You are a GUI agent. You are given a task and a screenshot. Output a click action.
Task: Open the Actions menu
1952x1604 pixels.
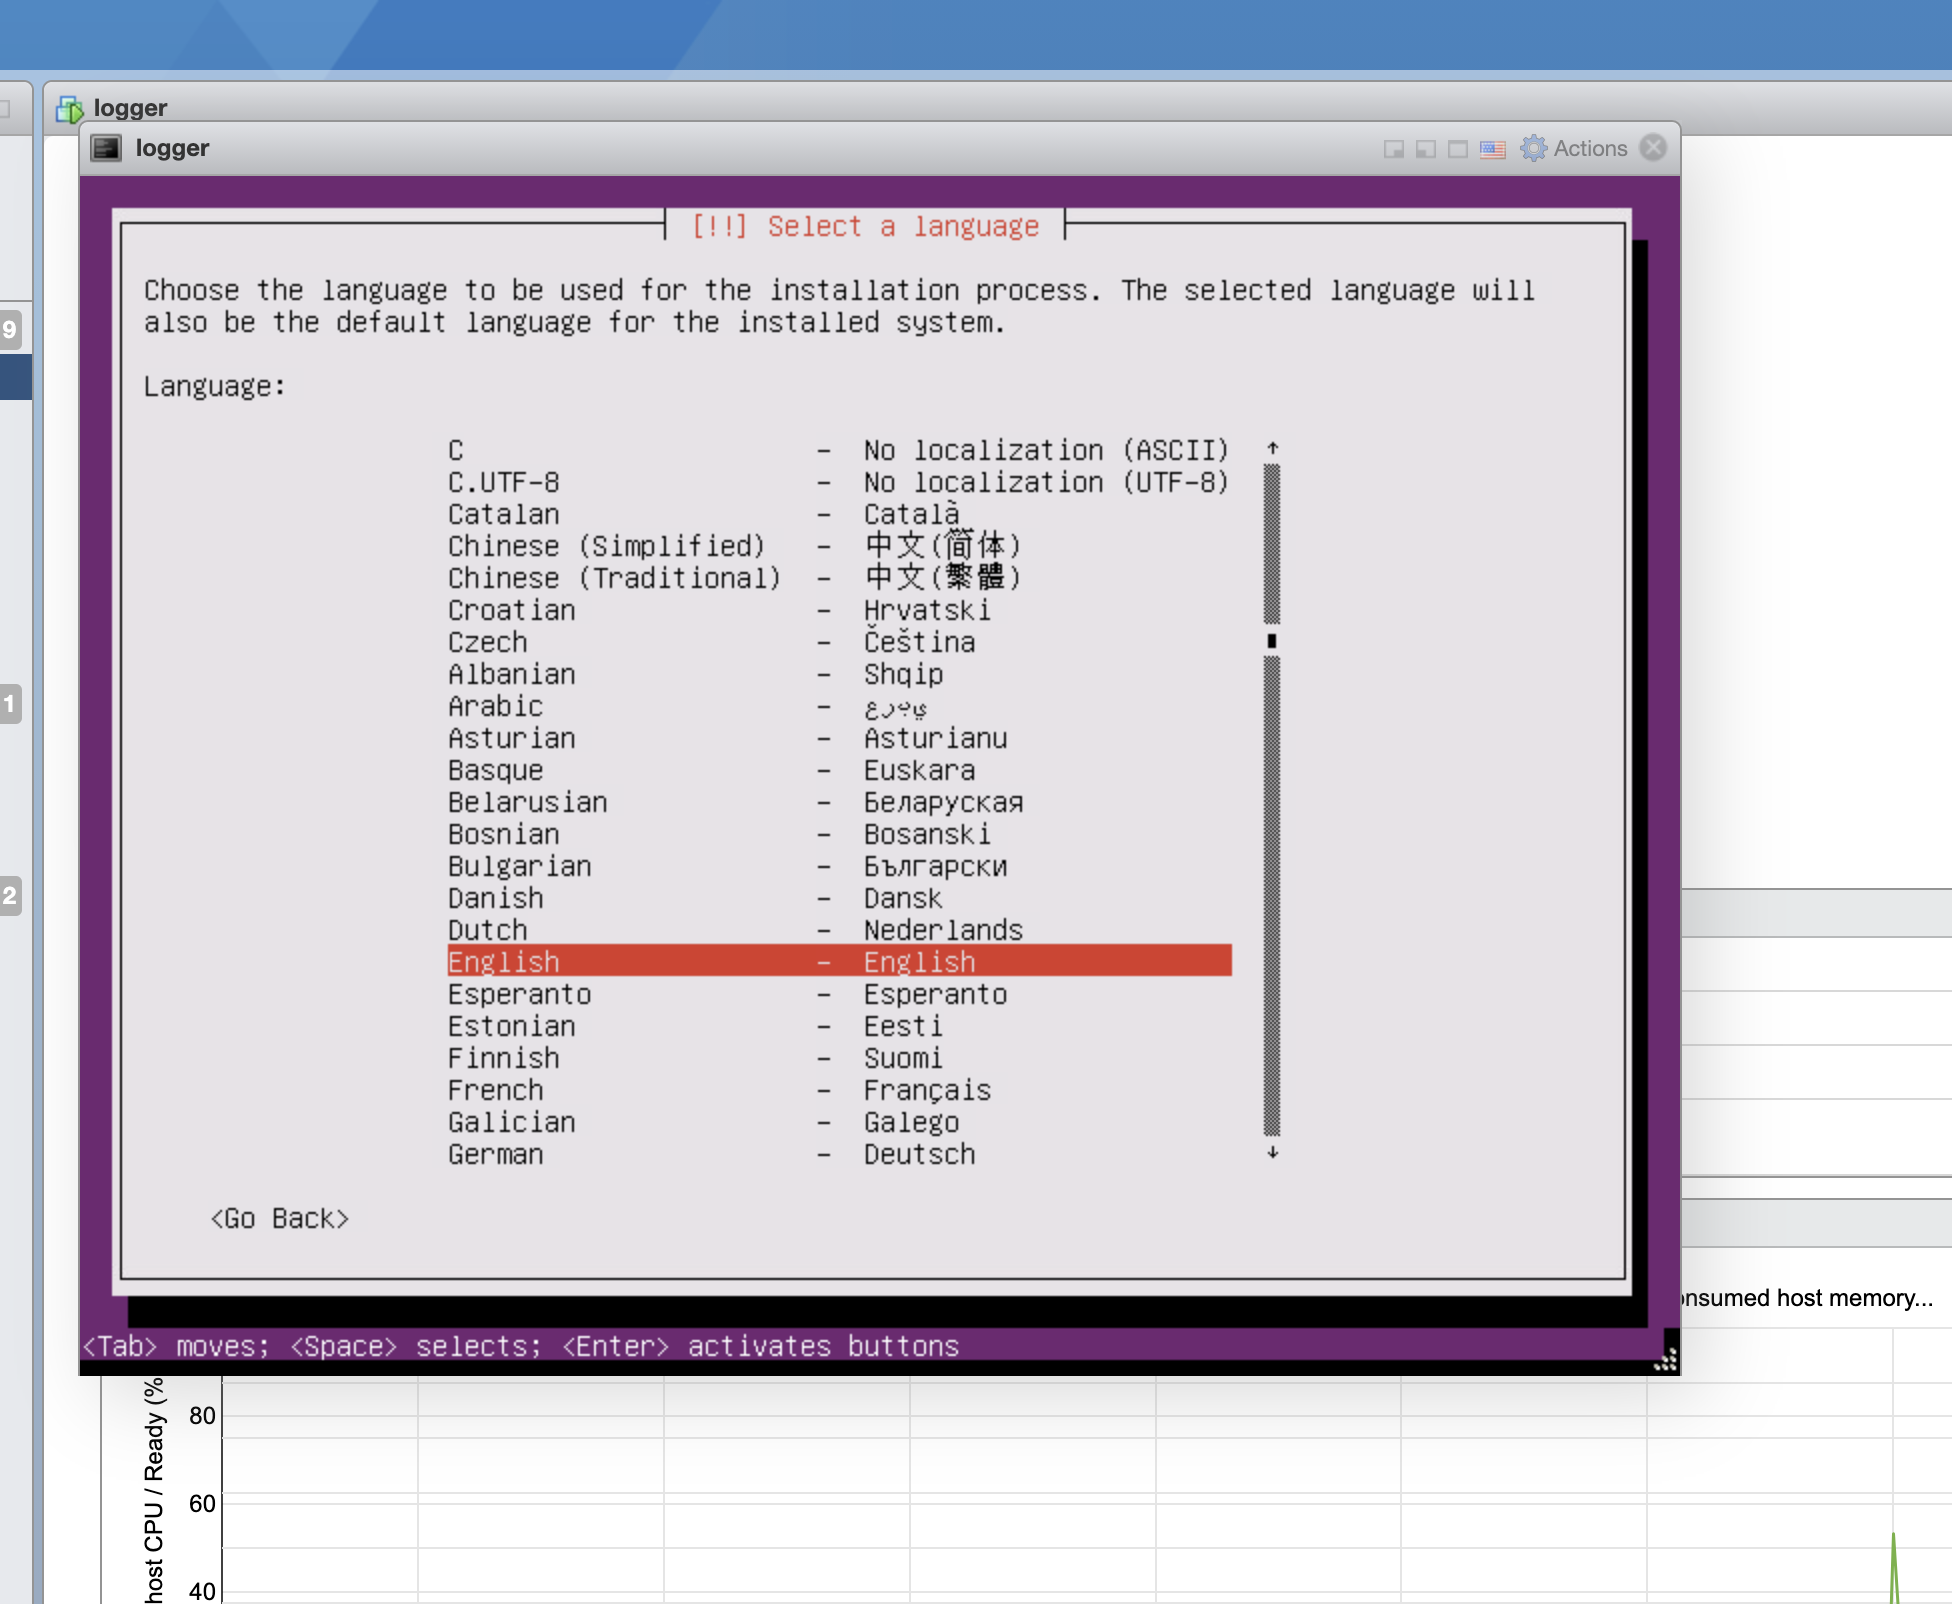tap(1589, 148)
